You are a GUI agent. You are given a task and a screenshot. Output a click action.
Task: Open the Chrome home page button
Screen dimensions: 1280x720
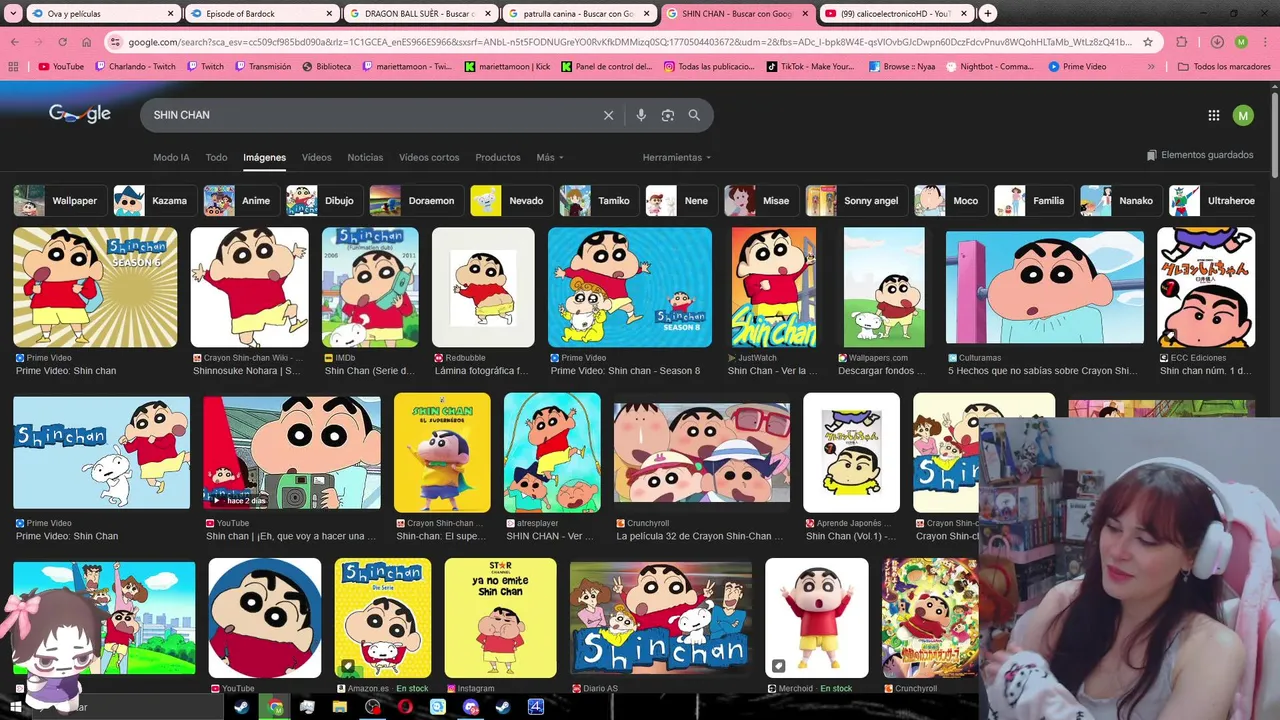tap(86, 42)
